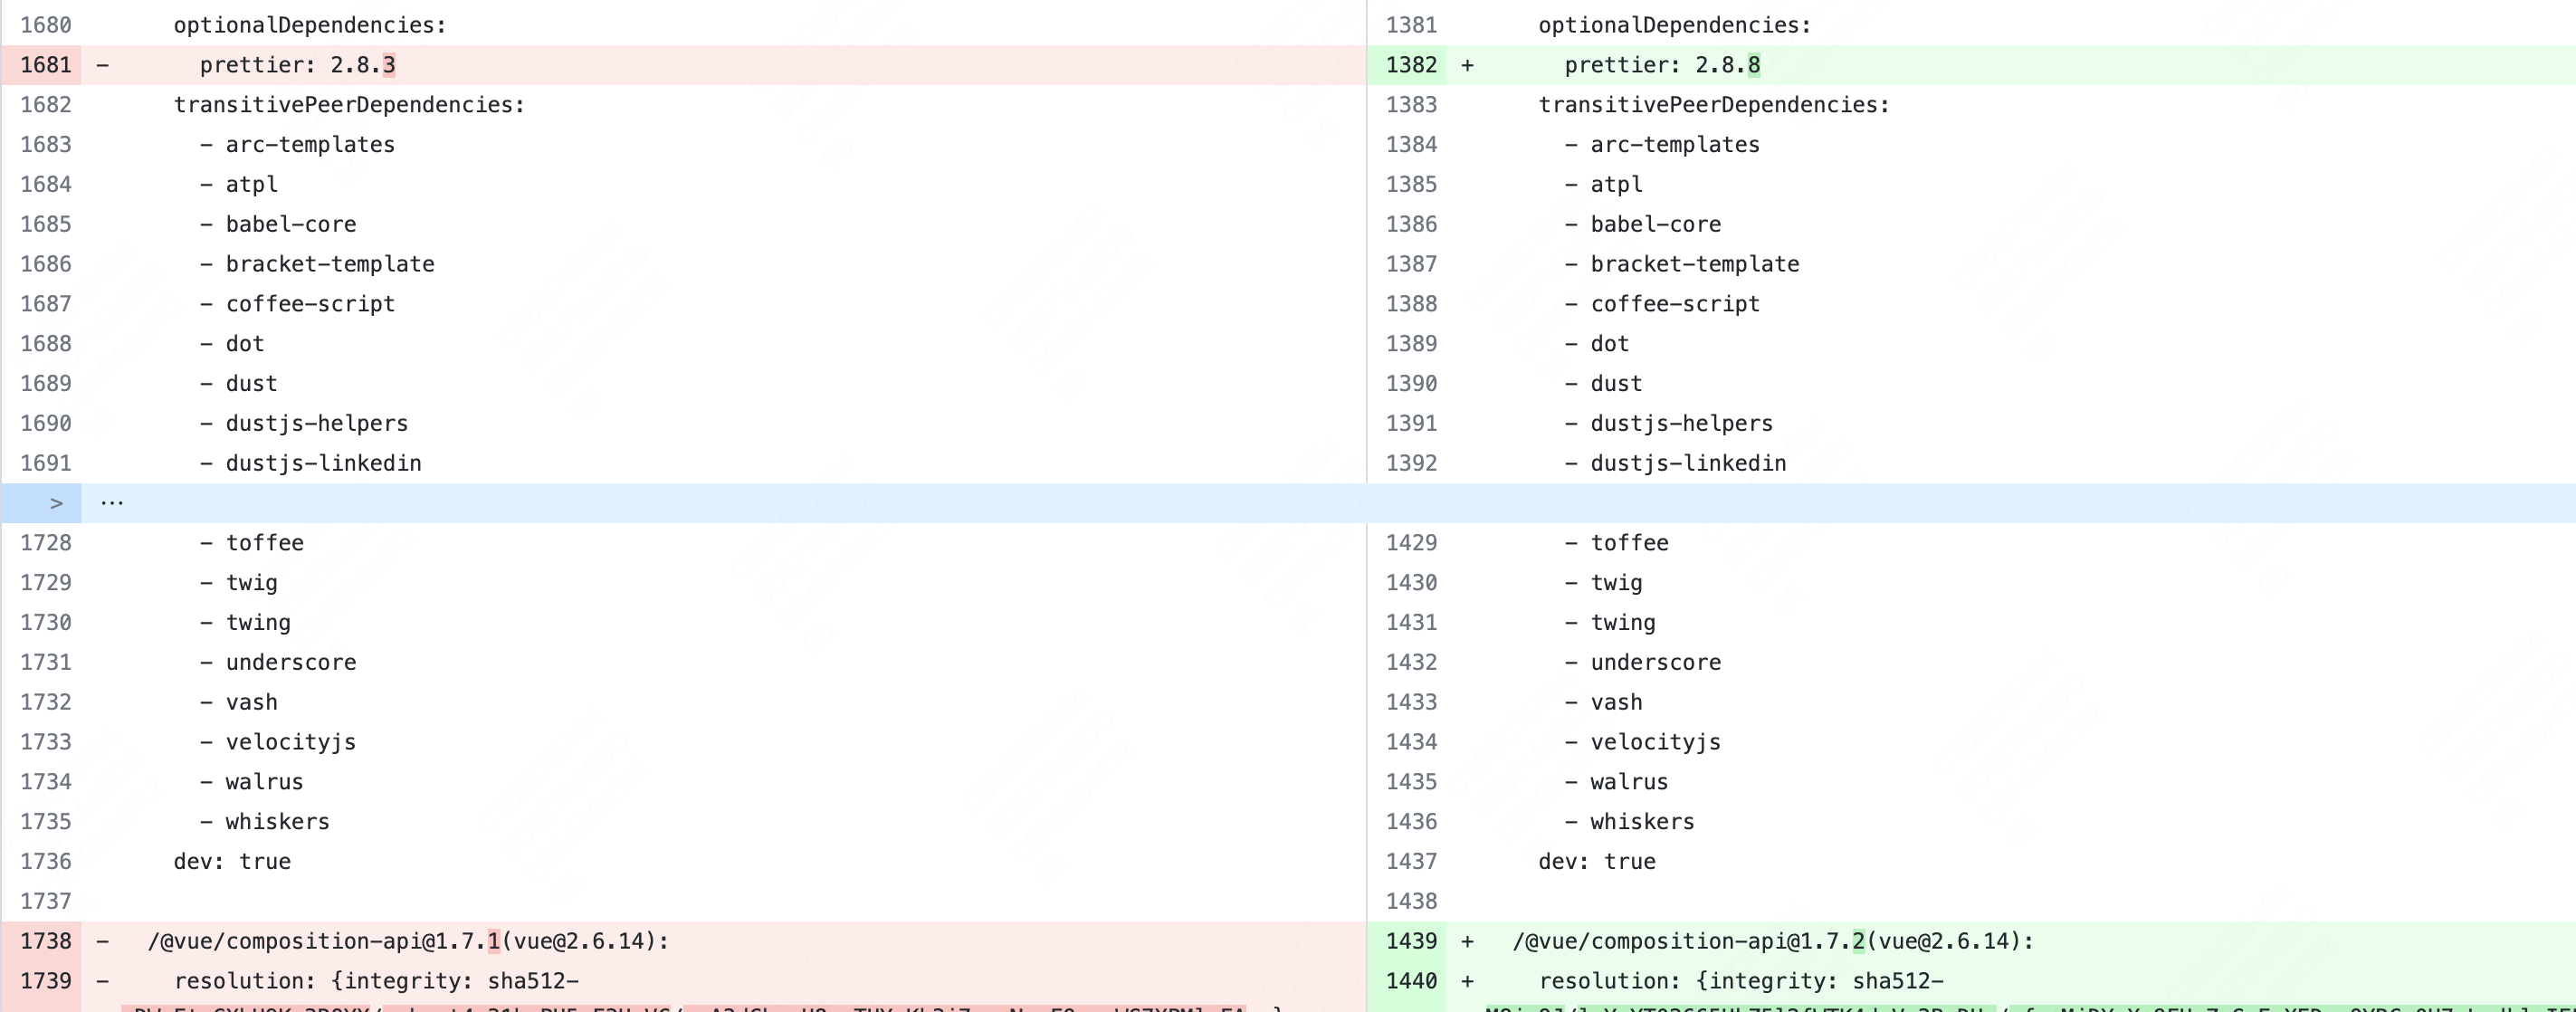The width and height of the screenshot is (2576, 1012).
Task: Click the plus marker on line 1440
Action: (x=1467, y=981)
